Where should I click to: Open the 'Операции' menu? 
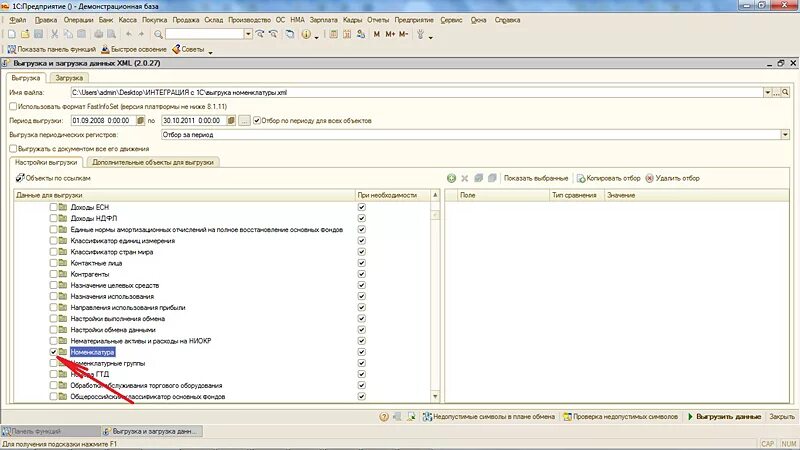click(x=78, y=20)
